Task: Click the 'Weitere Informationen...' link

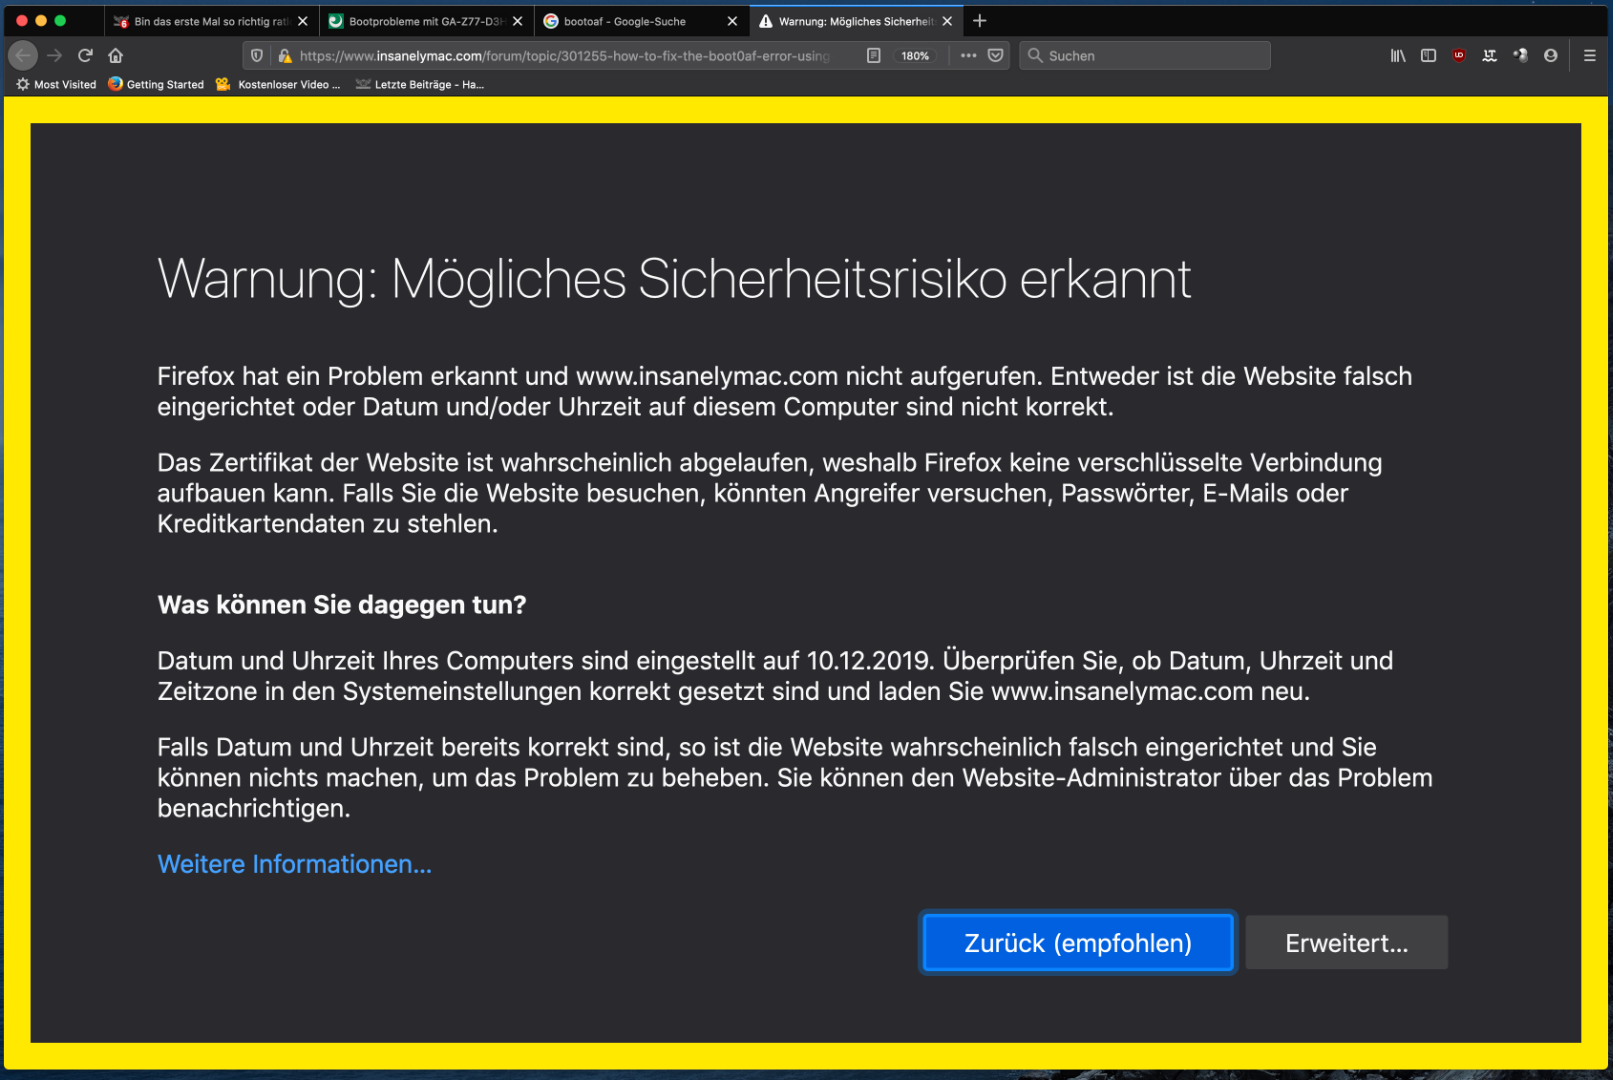Action: pyautogui.click(x=295, y=864)
